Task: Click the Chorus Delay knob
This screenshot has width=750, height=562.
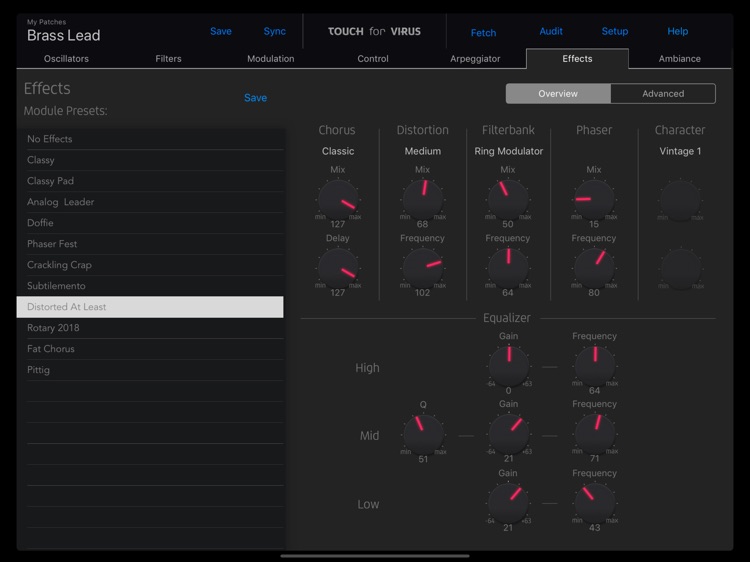Action: coord(338,268)
